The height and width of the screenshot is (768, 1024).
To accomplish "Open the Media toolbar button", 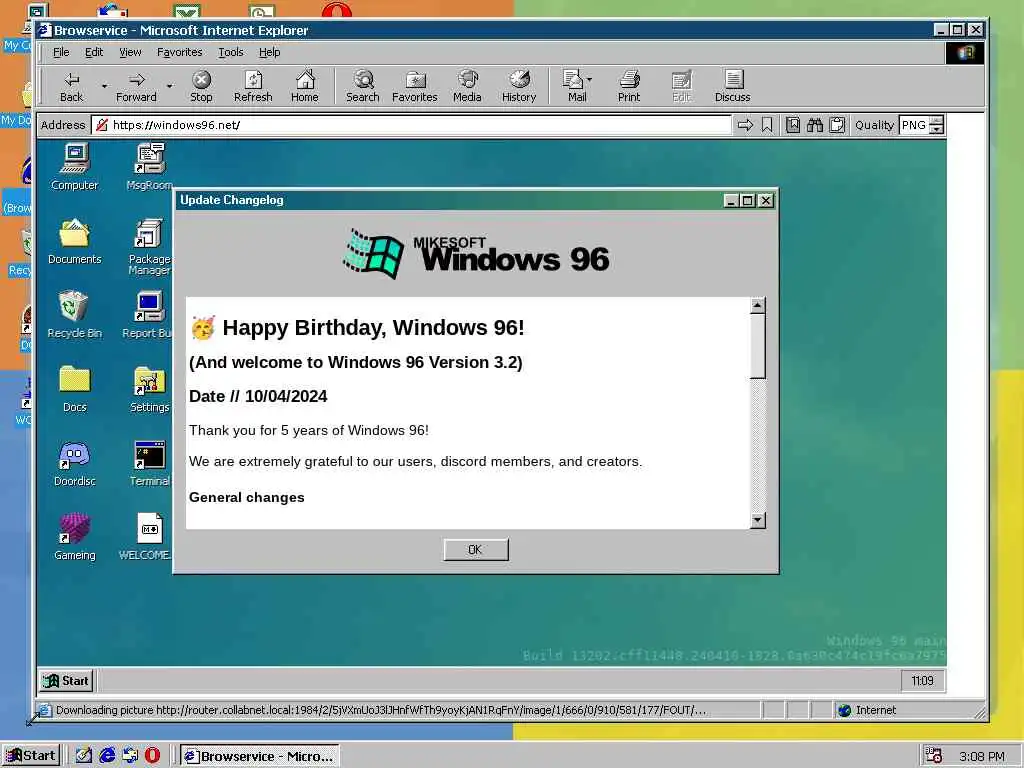I will click(467, 86).
